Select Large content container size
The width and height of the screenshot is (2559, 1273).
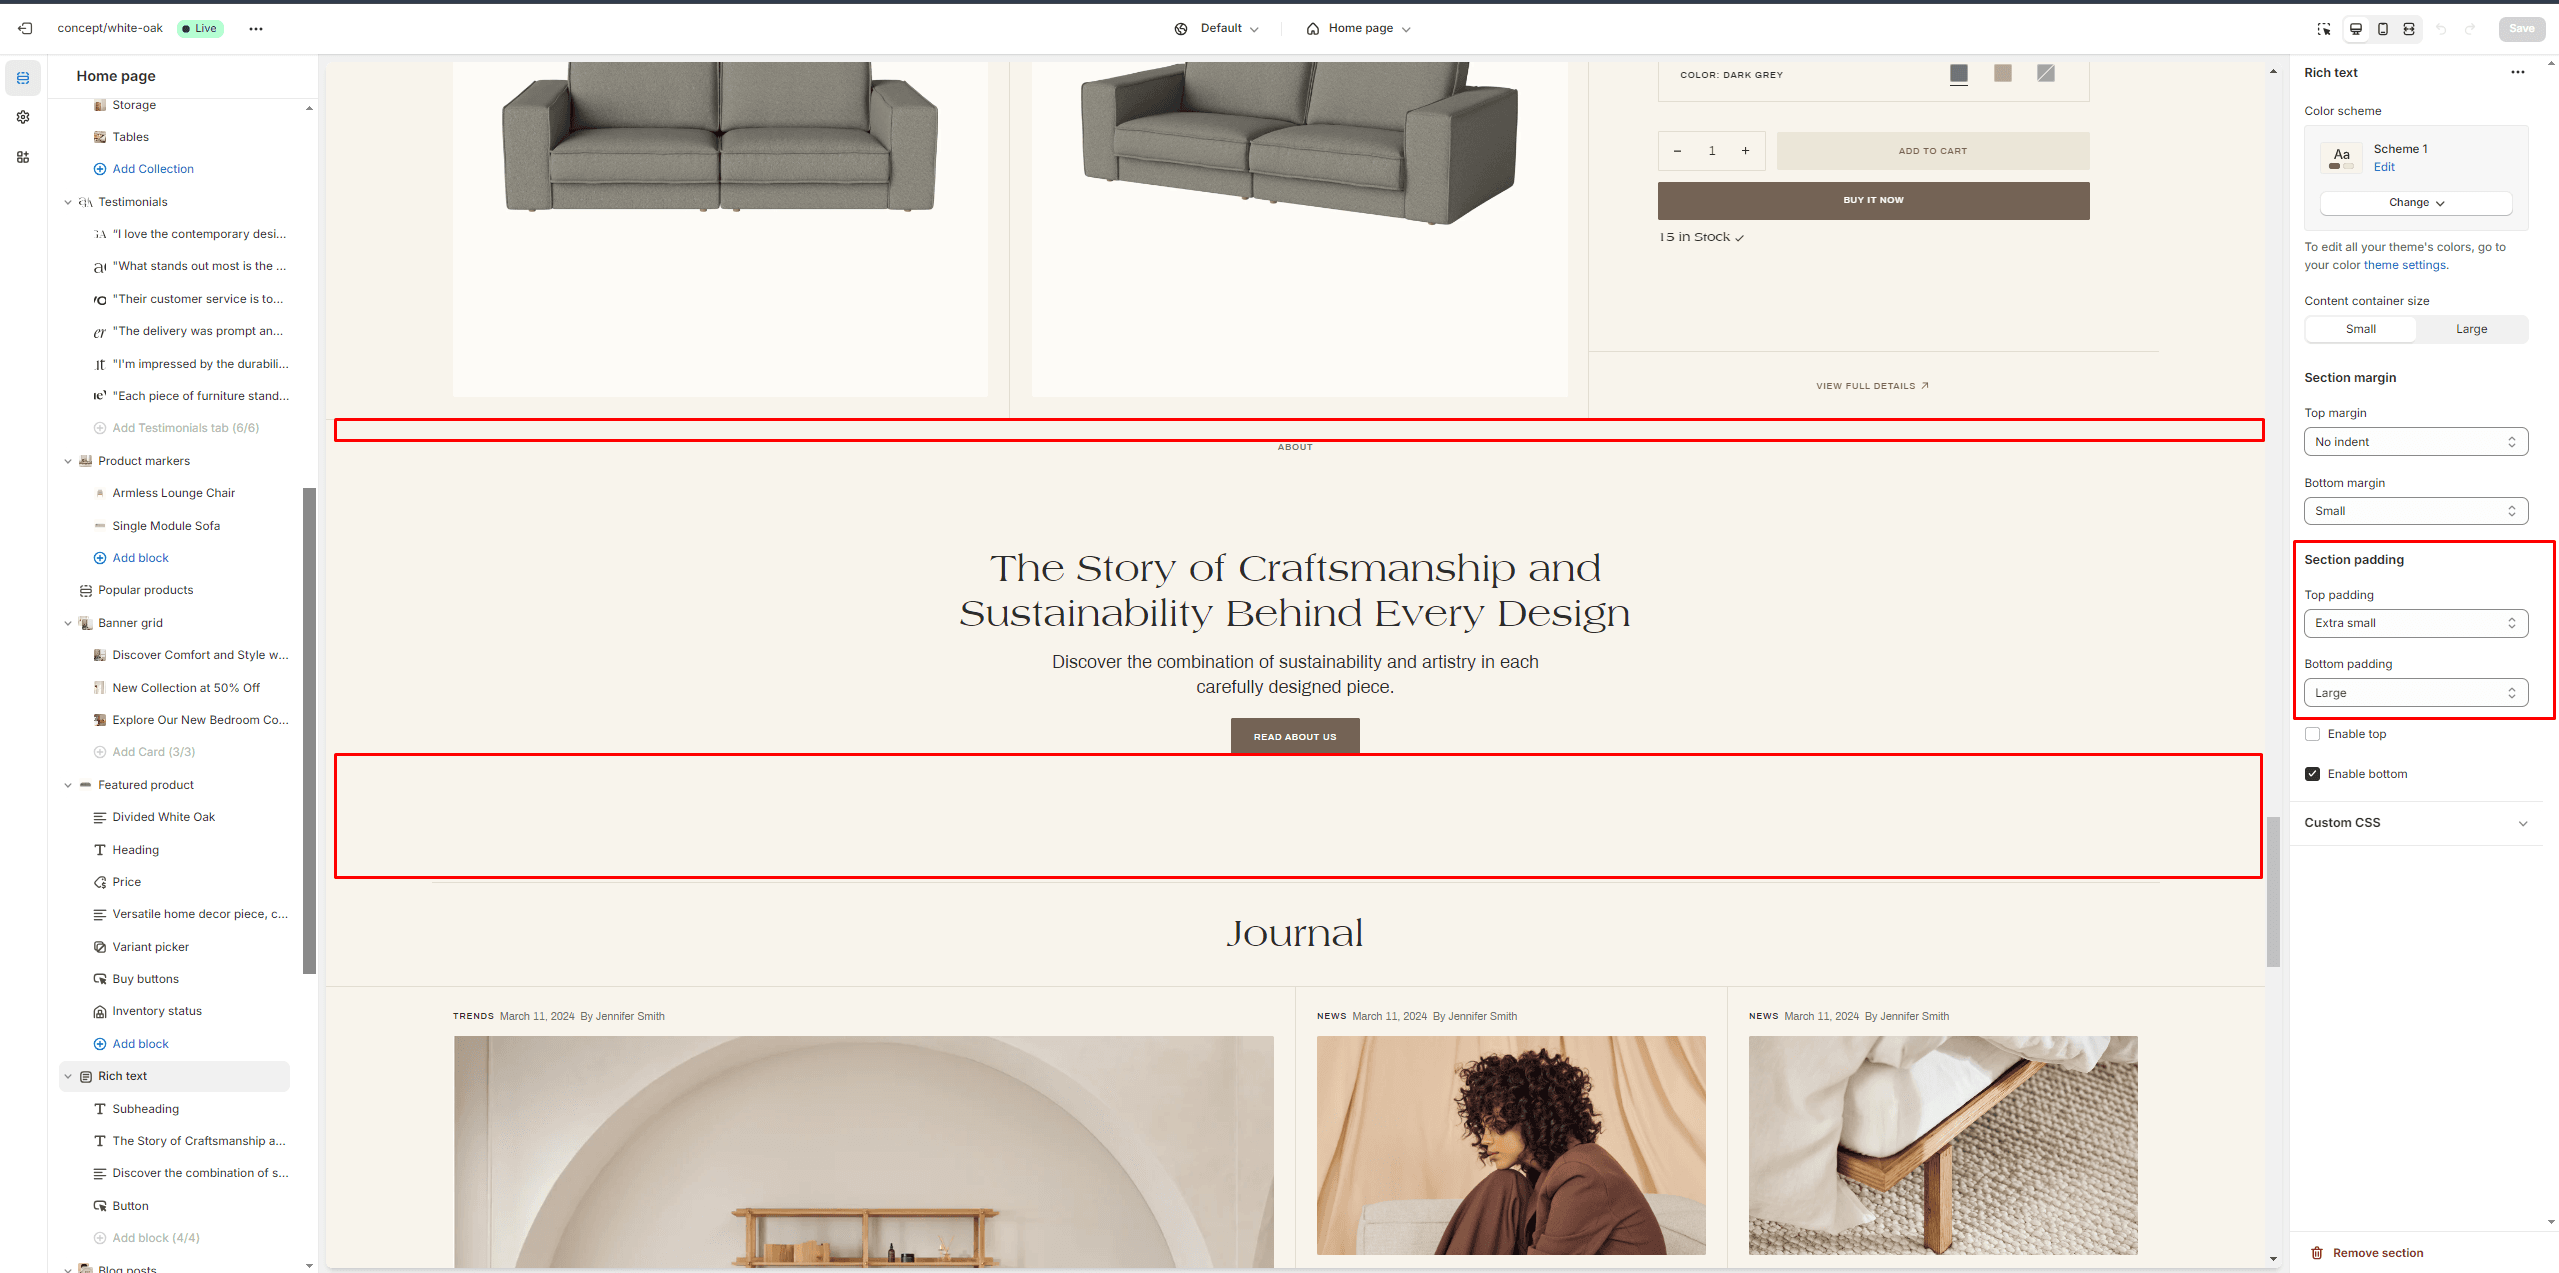click(2471, 329)
